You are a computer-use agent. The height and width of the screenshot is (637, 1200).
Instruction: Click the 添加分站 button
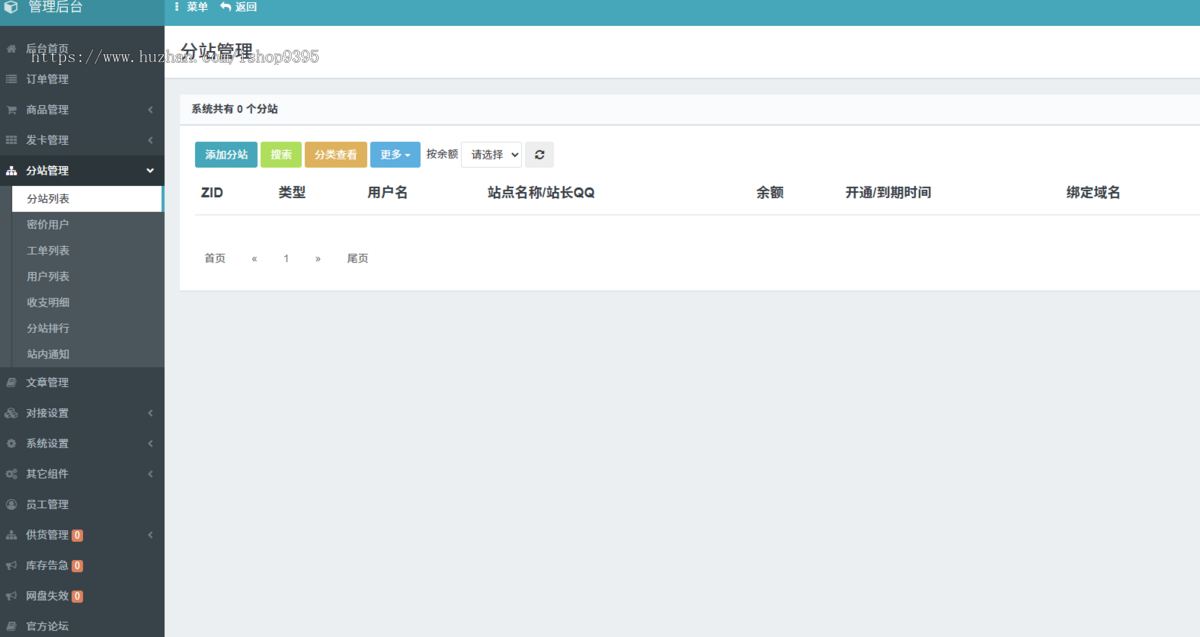tap(226, 155)
